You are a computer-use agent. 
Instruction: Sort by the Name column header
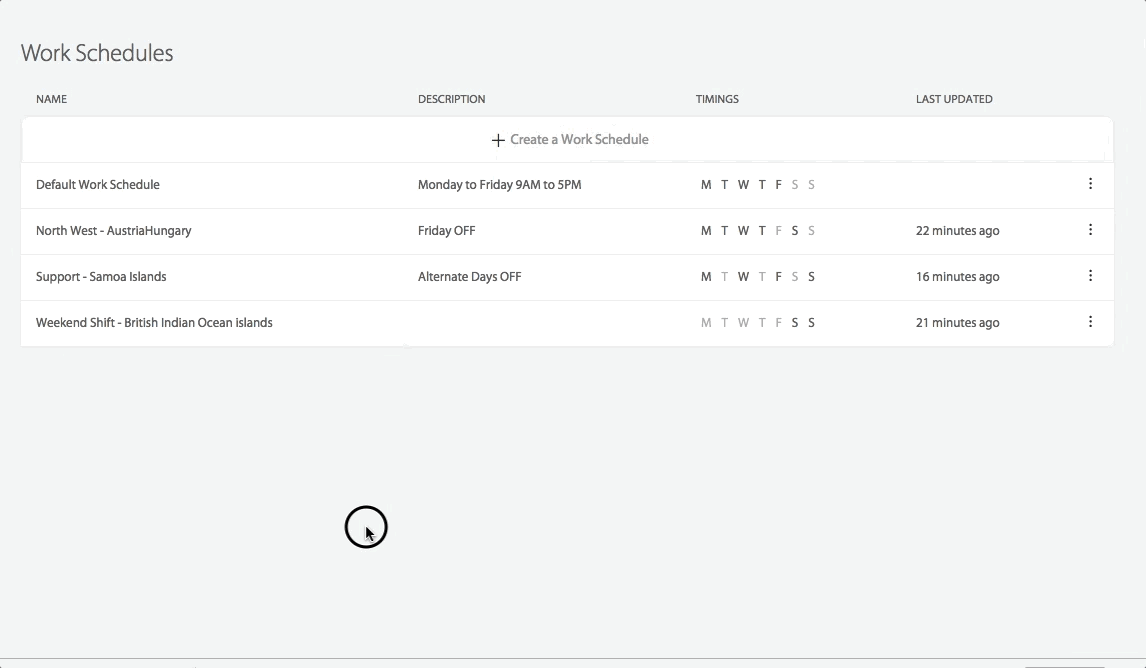[x=52, y=99]
